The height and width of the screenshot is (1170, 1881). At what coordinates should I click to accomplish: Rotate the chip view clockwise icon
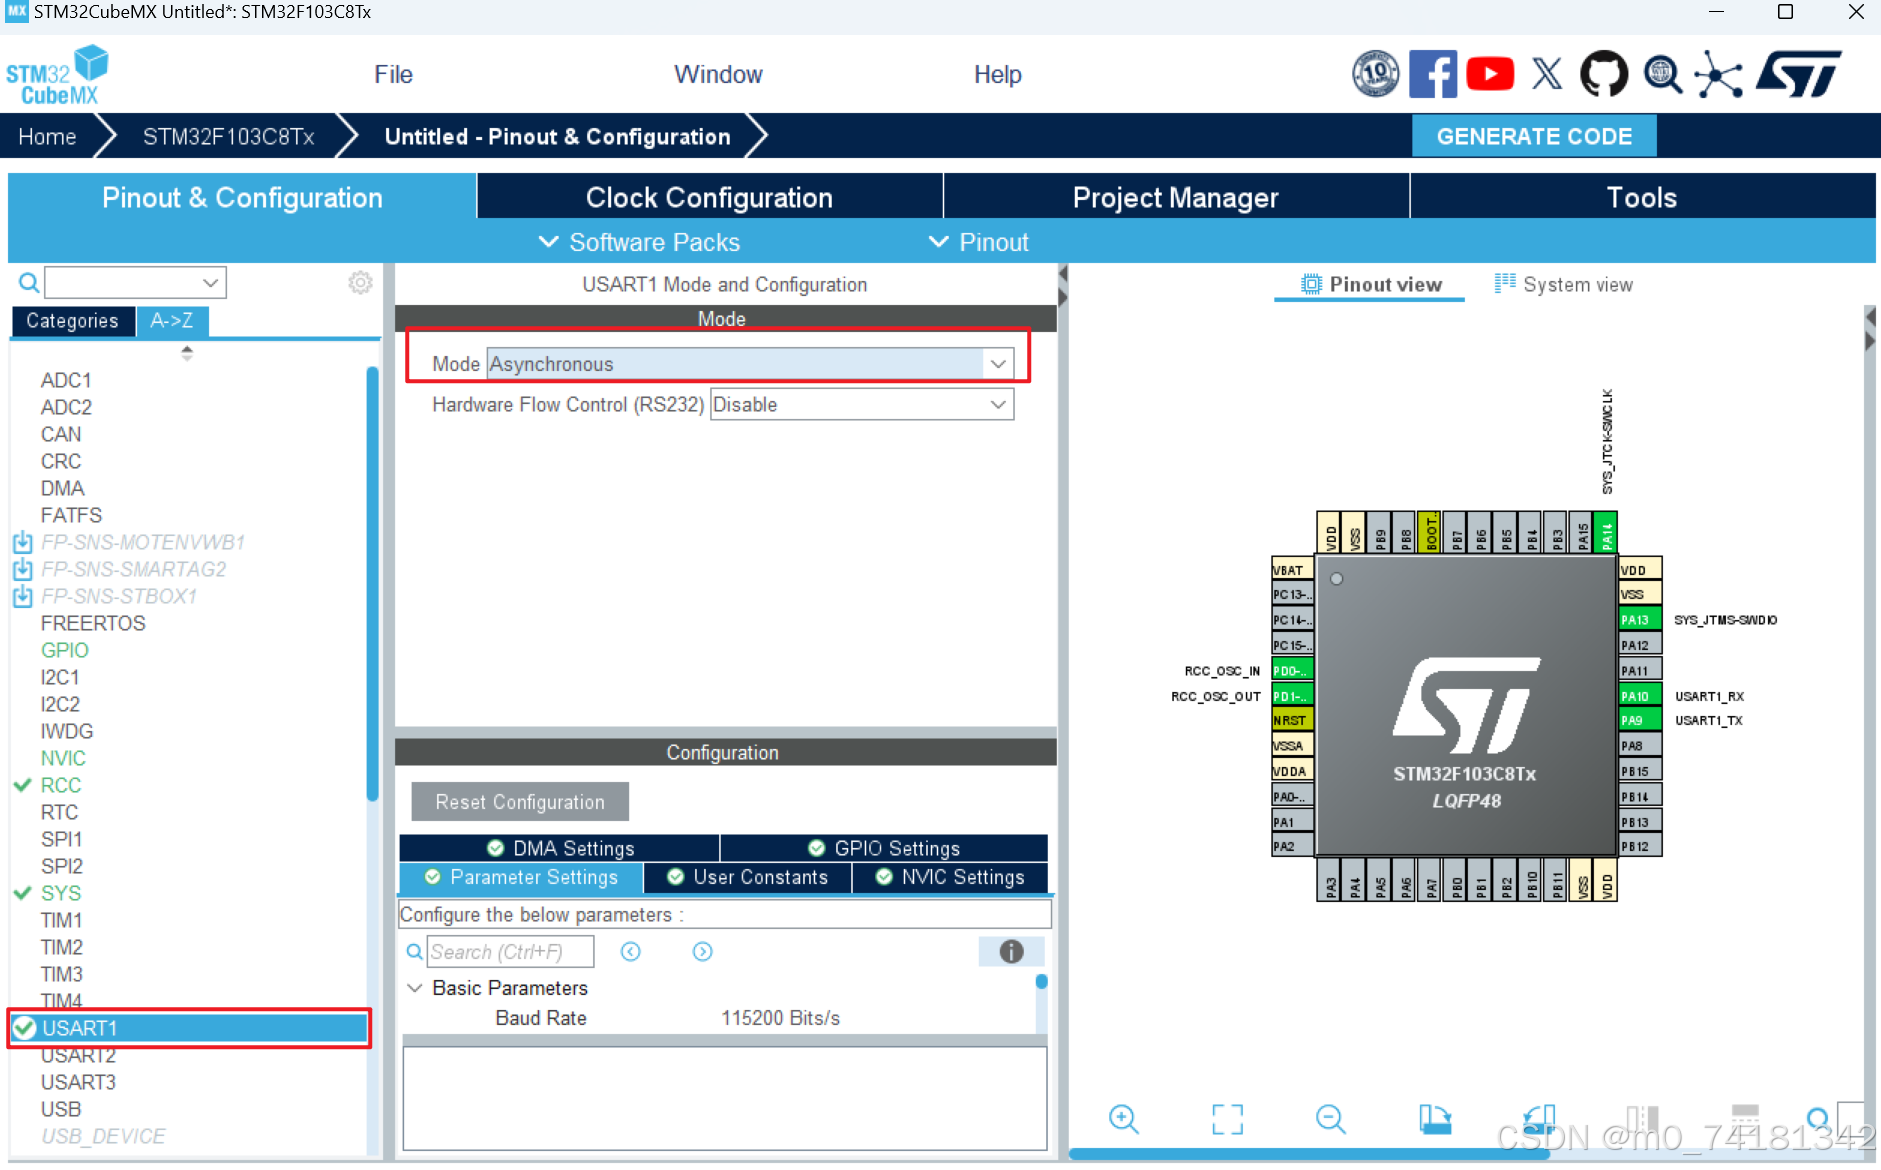click(x=1435, y=1119)
